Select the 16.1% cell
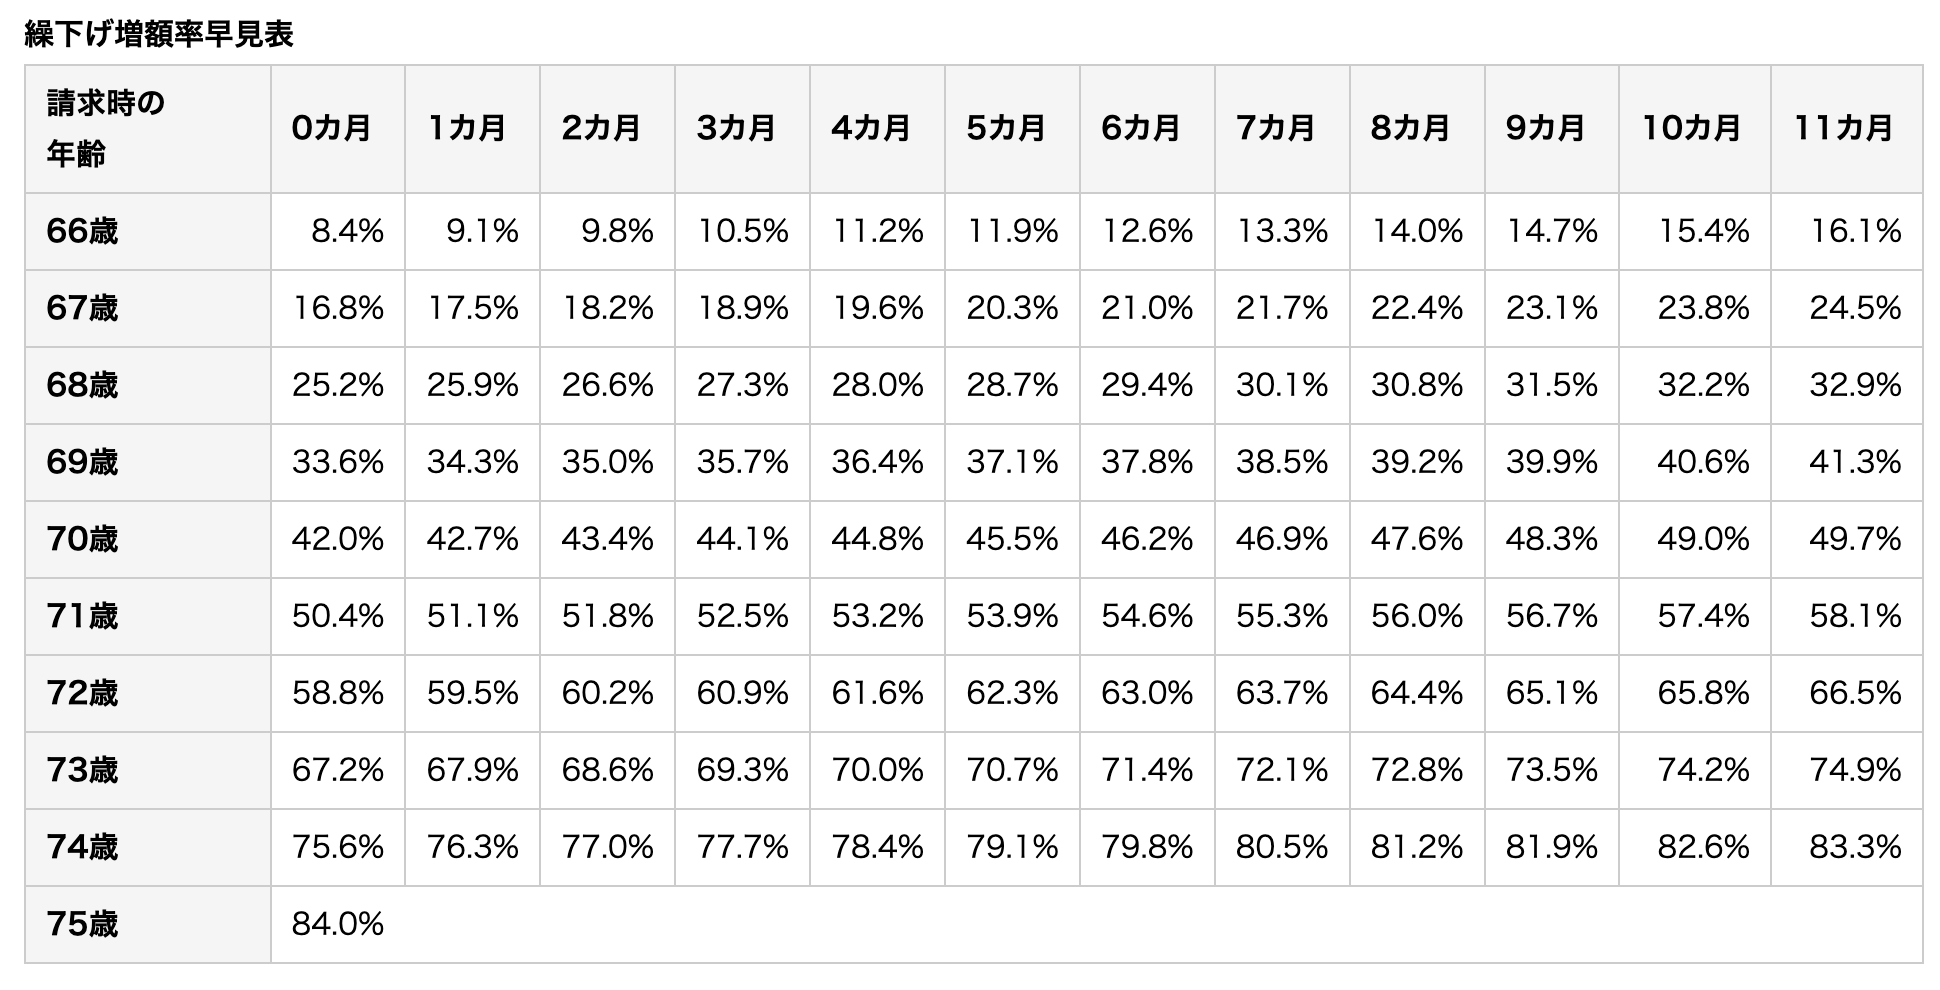Viewport: 1940px width, 990px height. (x=1855, y=231)
